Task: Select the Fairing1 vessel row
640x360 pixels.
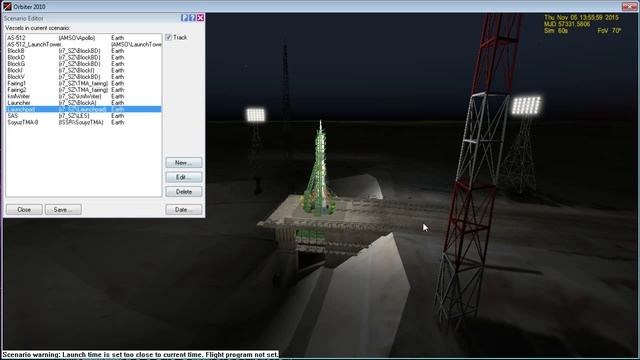Action: tap(84, 83)
